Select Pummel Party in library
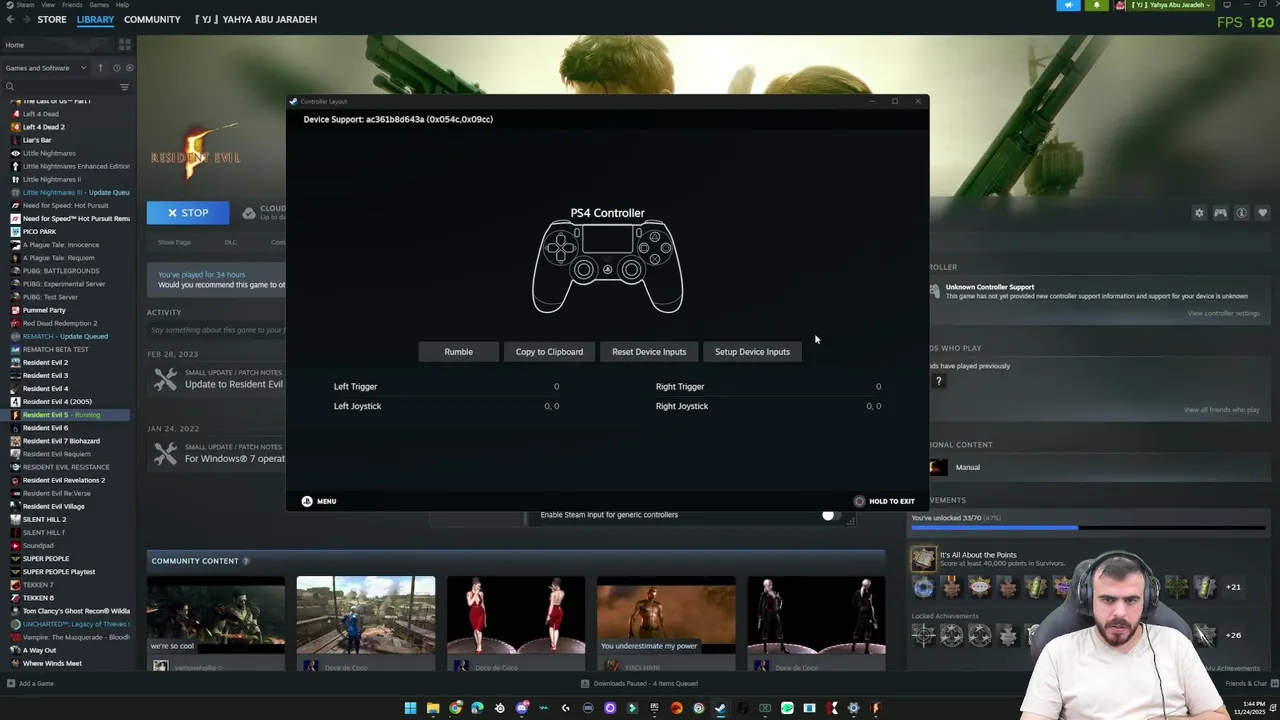Image resolution: width=1280 pixels, height=720 pixels. point(44,310)
